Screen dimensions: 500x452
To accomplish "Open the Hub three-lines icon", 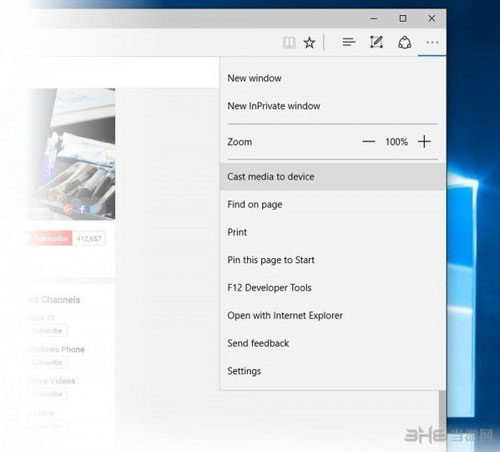I will tap(349, 42).
